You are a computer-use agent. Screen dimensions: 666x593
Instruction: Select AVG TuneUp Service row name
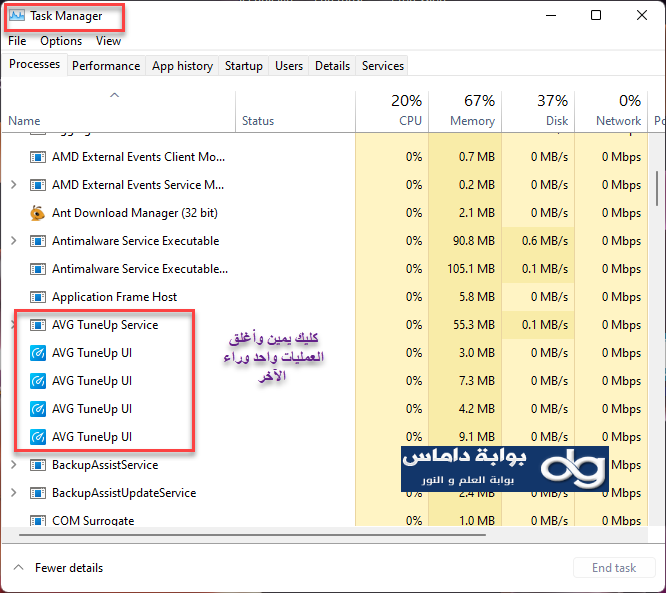pyautogui.click(x=105, y=325)
